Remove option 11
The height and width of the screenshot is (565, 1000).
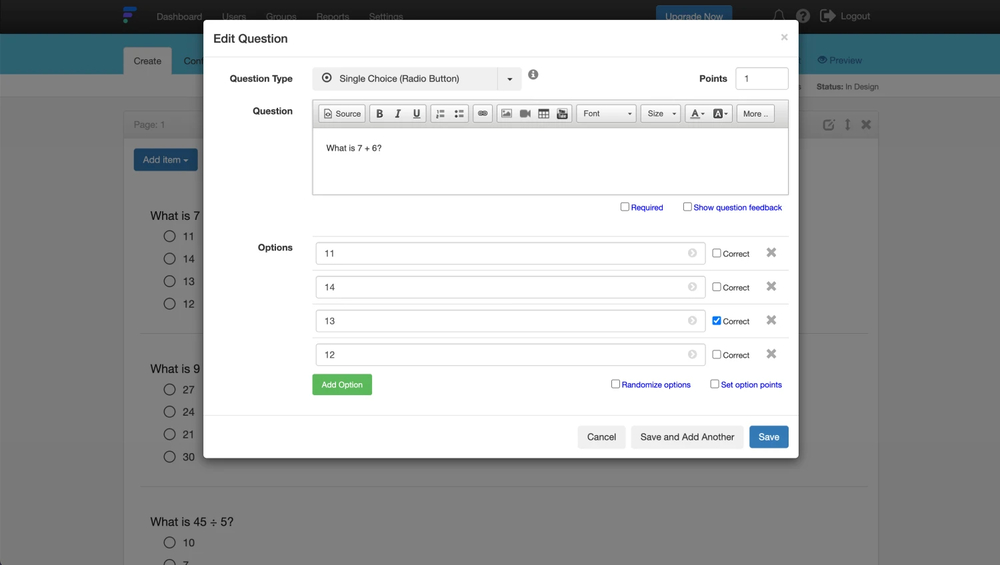coord(771,253)
